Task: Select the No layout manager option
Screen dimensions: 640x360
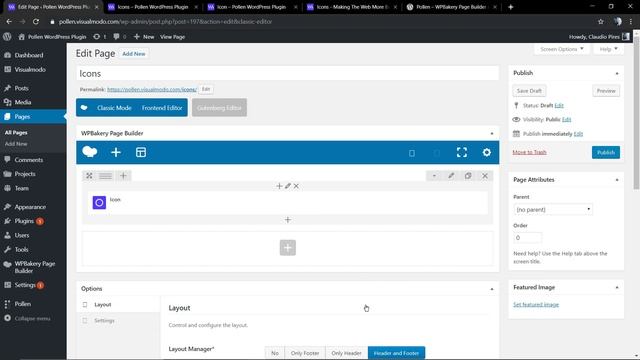Action: [x=275, y=353]
